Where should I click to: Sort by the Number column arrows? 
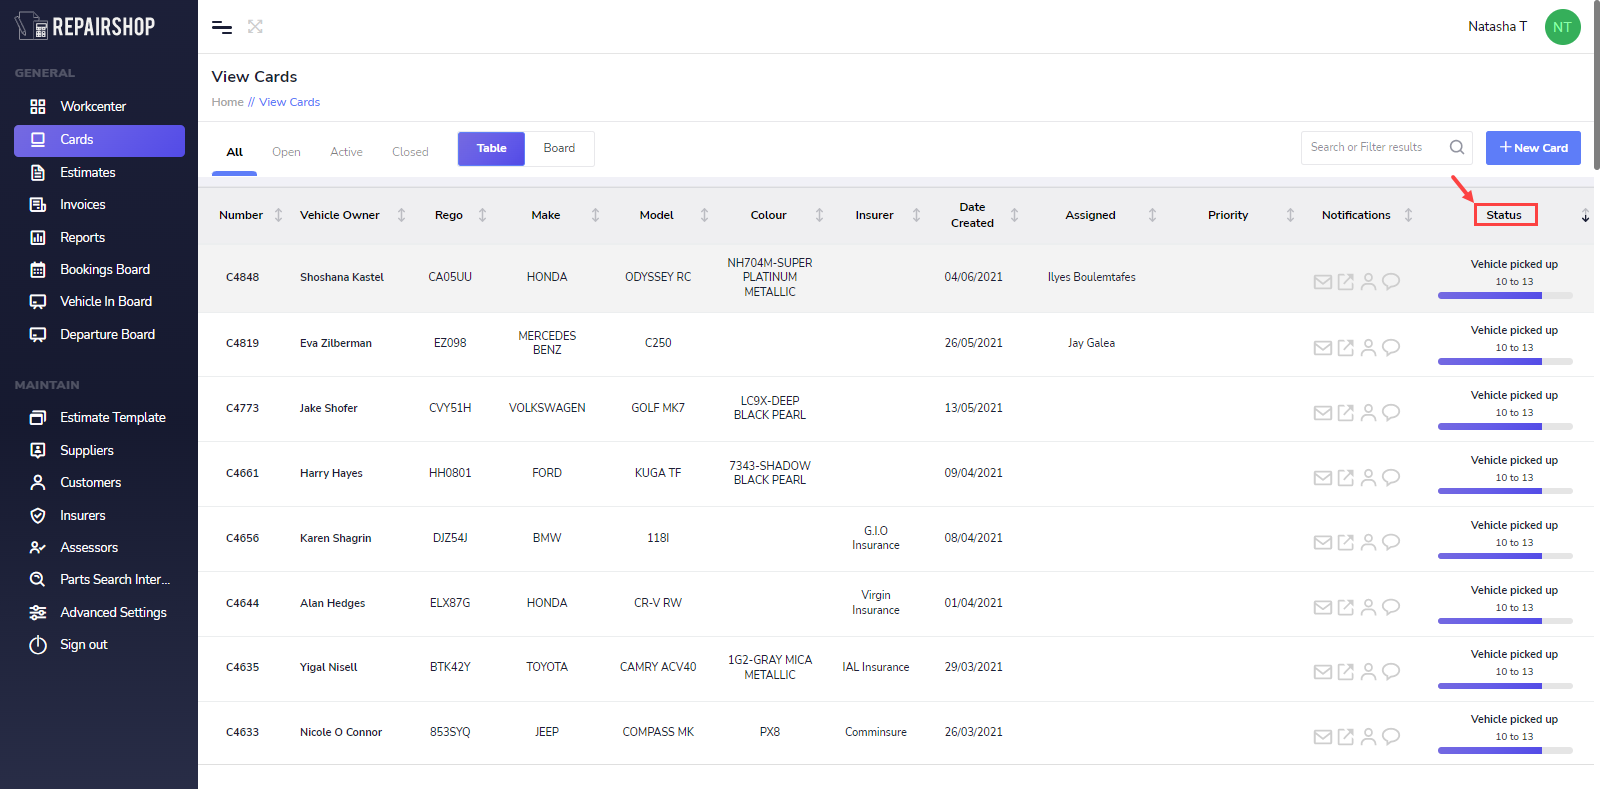tap(279, 215)
